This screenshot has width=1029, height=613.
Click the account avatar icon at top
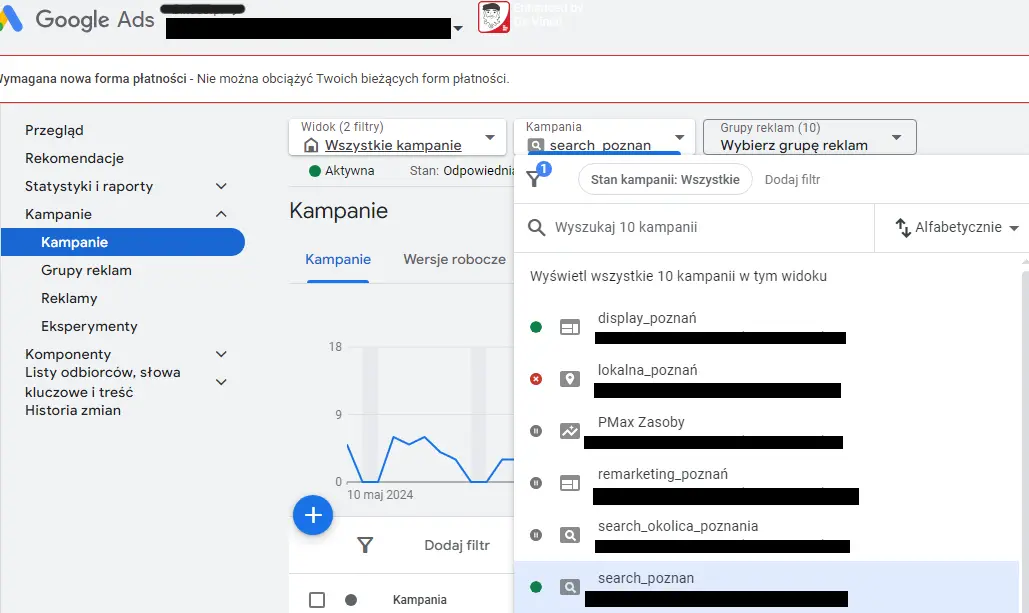click(493, 19)
